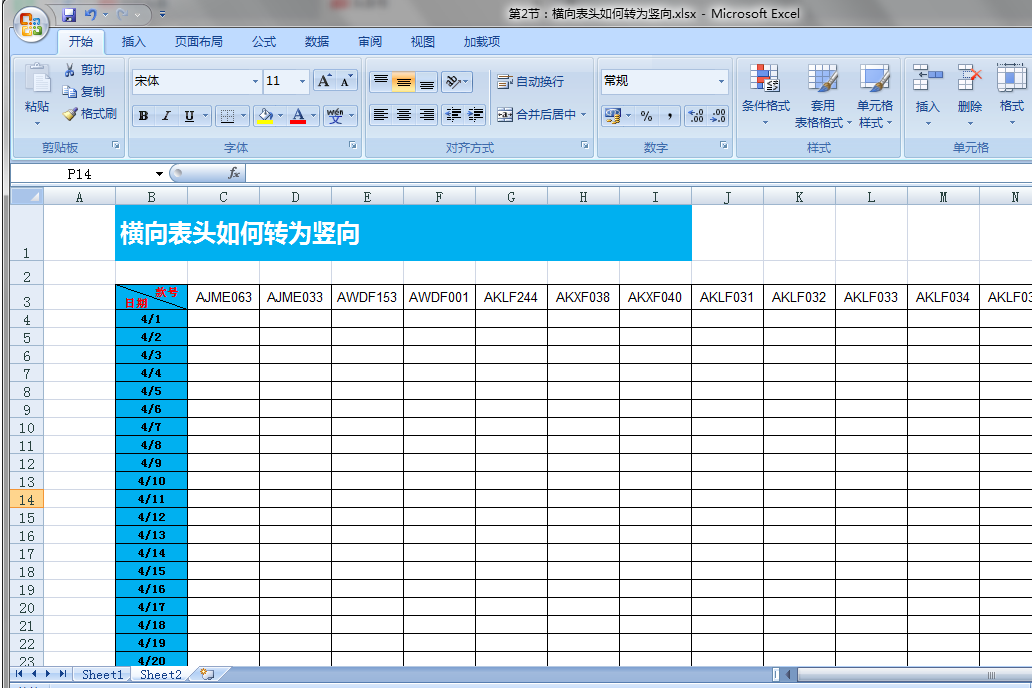Click the 删除 cells delete icon
The width and height of the screenshot is (1032, 688).
click(x=969, y=78)
